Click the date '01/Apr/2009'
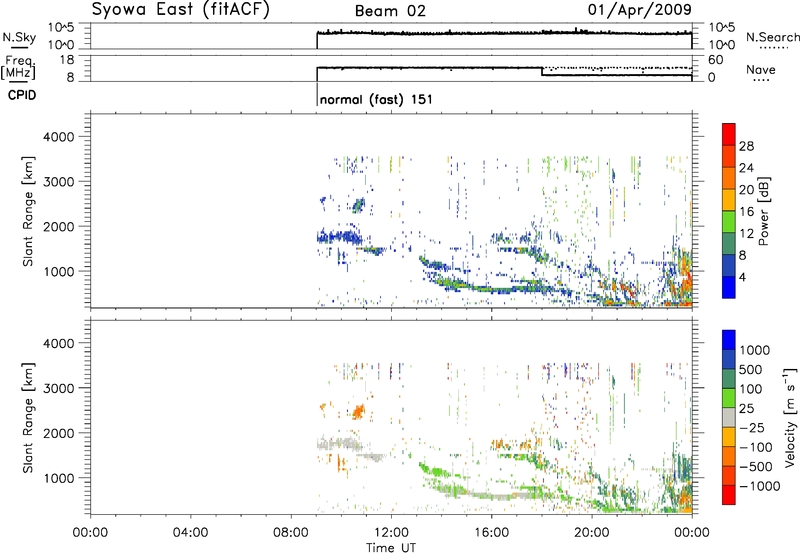This screenshot has height=554, width=800. [640, 9]
